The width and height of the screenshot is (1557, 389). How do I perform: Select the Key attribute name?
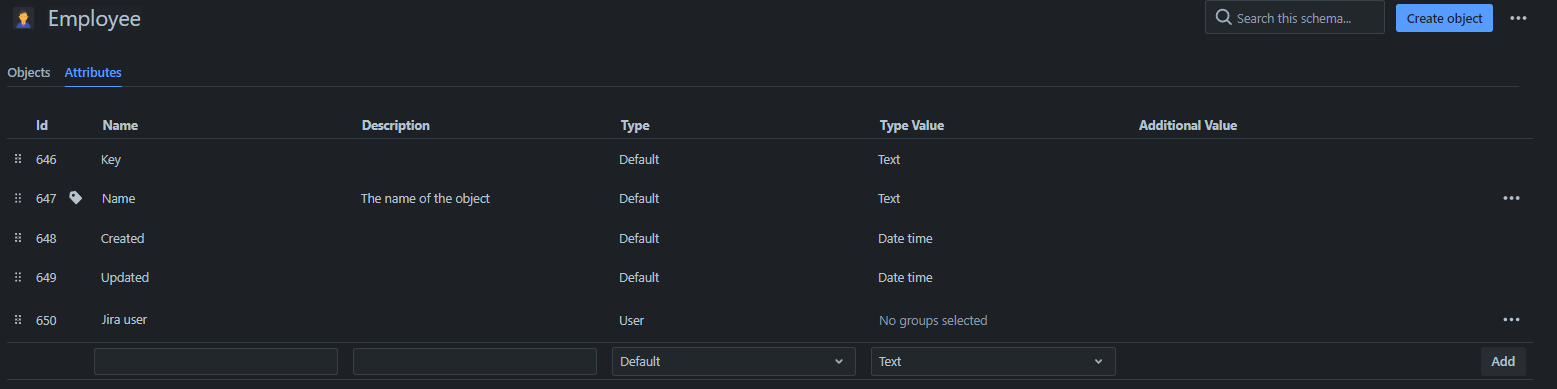point(111,159)
